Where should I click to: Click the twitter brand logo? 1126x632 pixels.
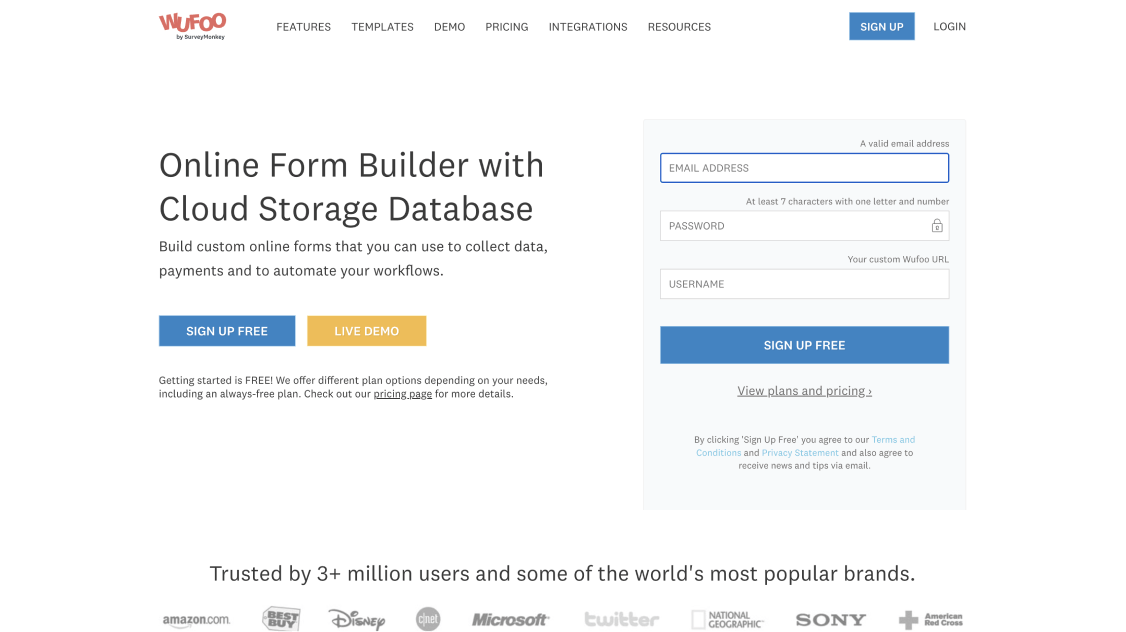pos(621,619)
